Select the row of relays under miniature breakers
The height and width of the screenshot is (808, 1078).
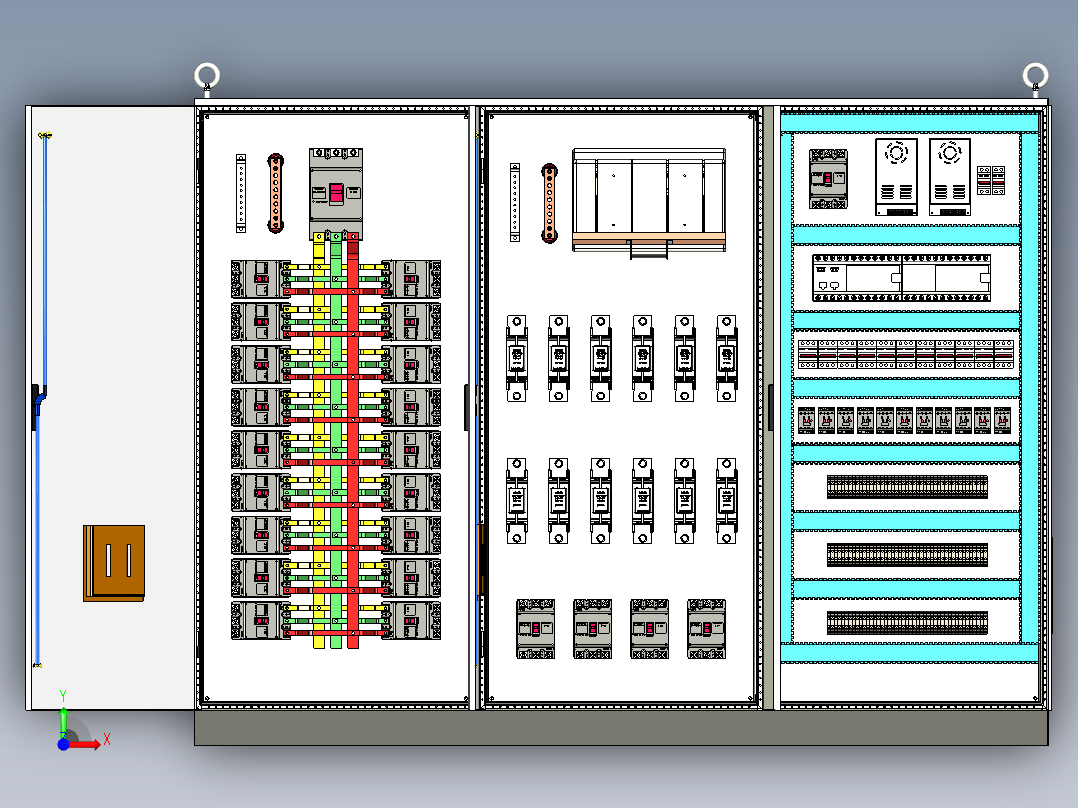905,420
